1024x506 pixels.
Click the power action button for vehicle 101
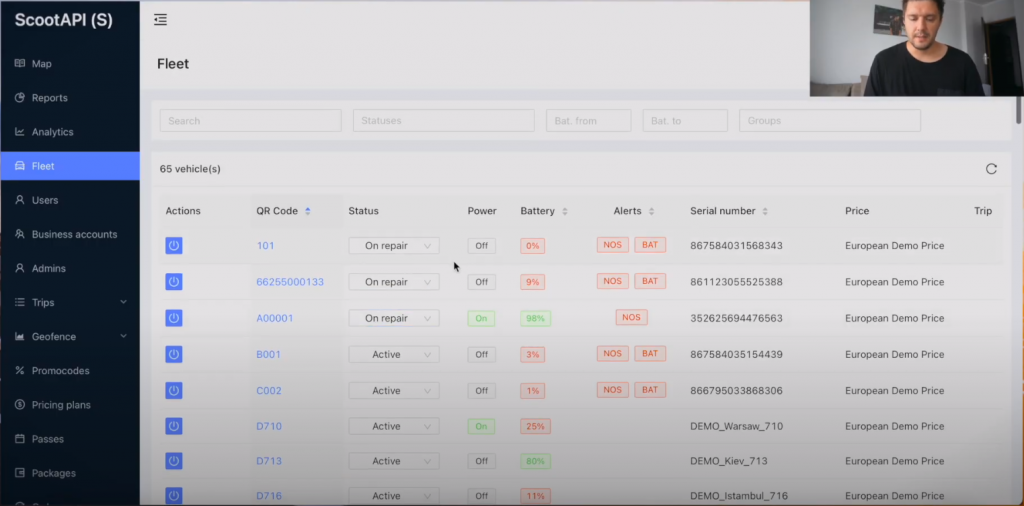[174, 246]
